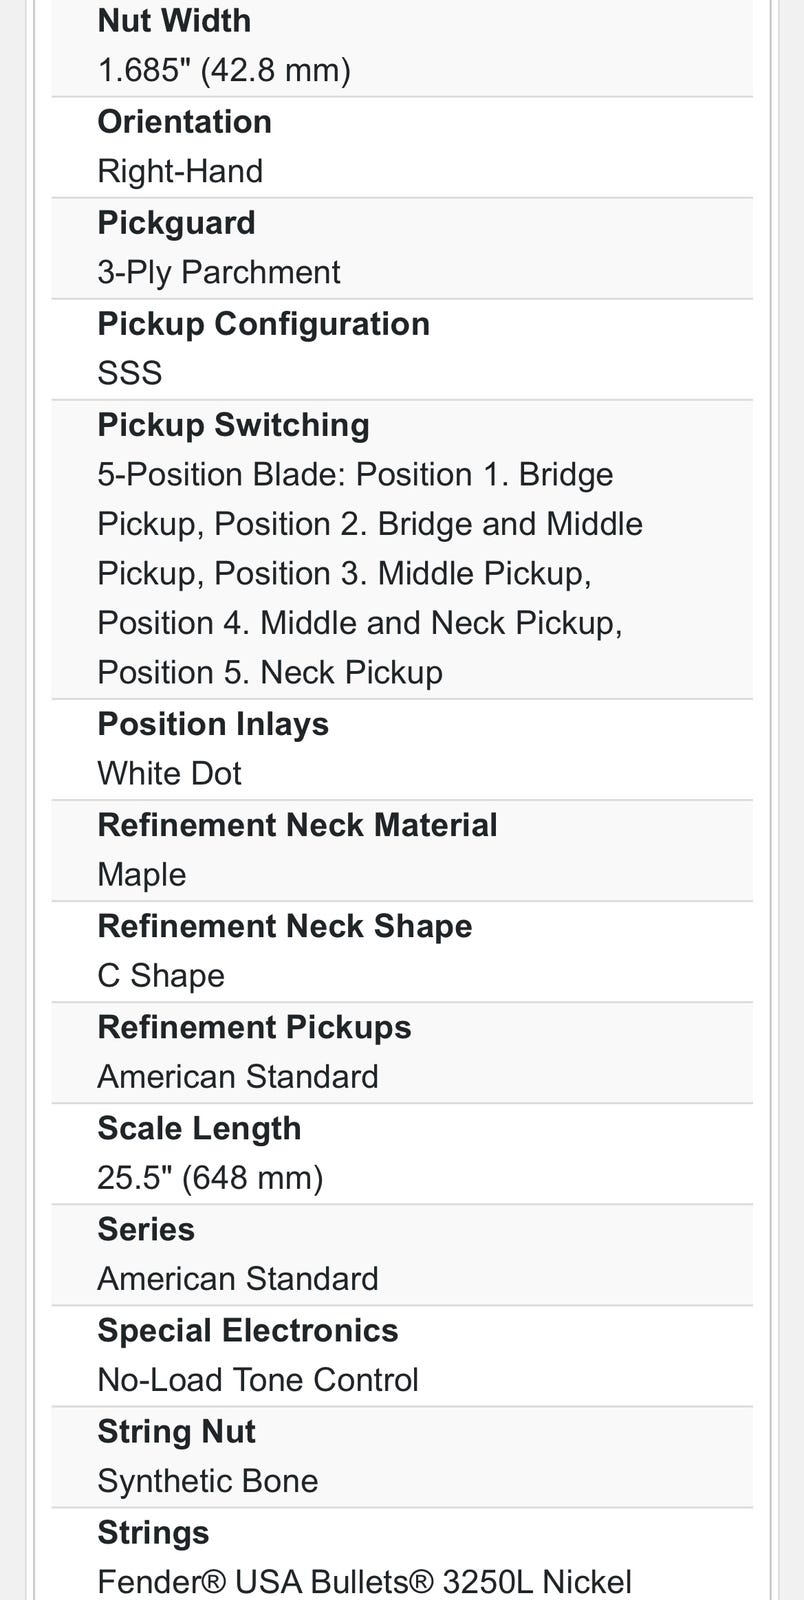Image resolution: width=804 pixels, height=1600 pixels.
Task: Click the 5-Position Blade description text
Action: pyautogui.click(x=370, y=573)
